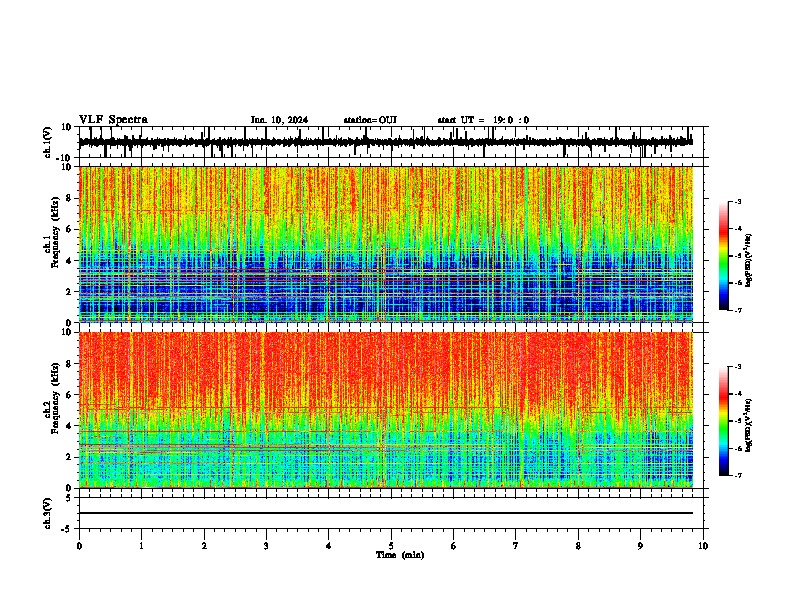
Task: Click the ch.2 spectrogram color scale bar
Action: click(724, 421)
